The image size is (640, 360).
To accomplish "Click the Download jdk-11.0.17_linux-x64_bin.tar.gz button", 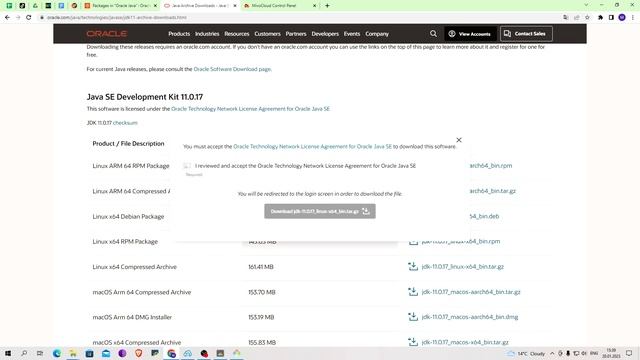I will click(320, 211).
